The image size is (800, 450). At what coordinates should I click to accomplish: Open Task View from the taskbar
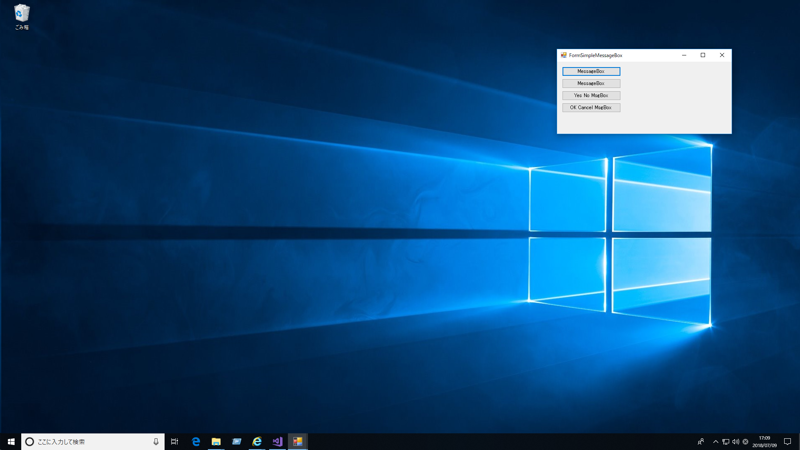174,441
